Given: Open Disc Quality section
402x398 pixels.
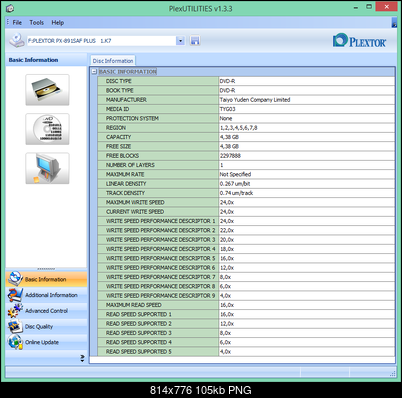Looking at the screenshot, I should tap(46, 326).
